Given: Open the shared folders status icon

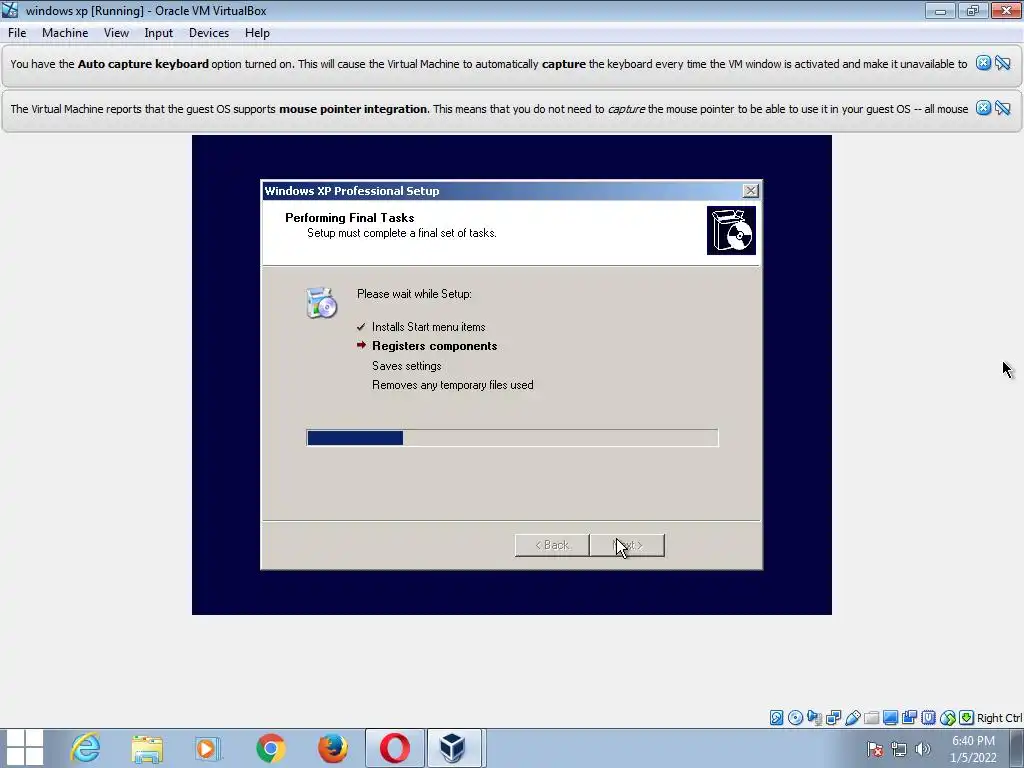Looking at the screenshot, I should tap(871, 718).
